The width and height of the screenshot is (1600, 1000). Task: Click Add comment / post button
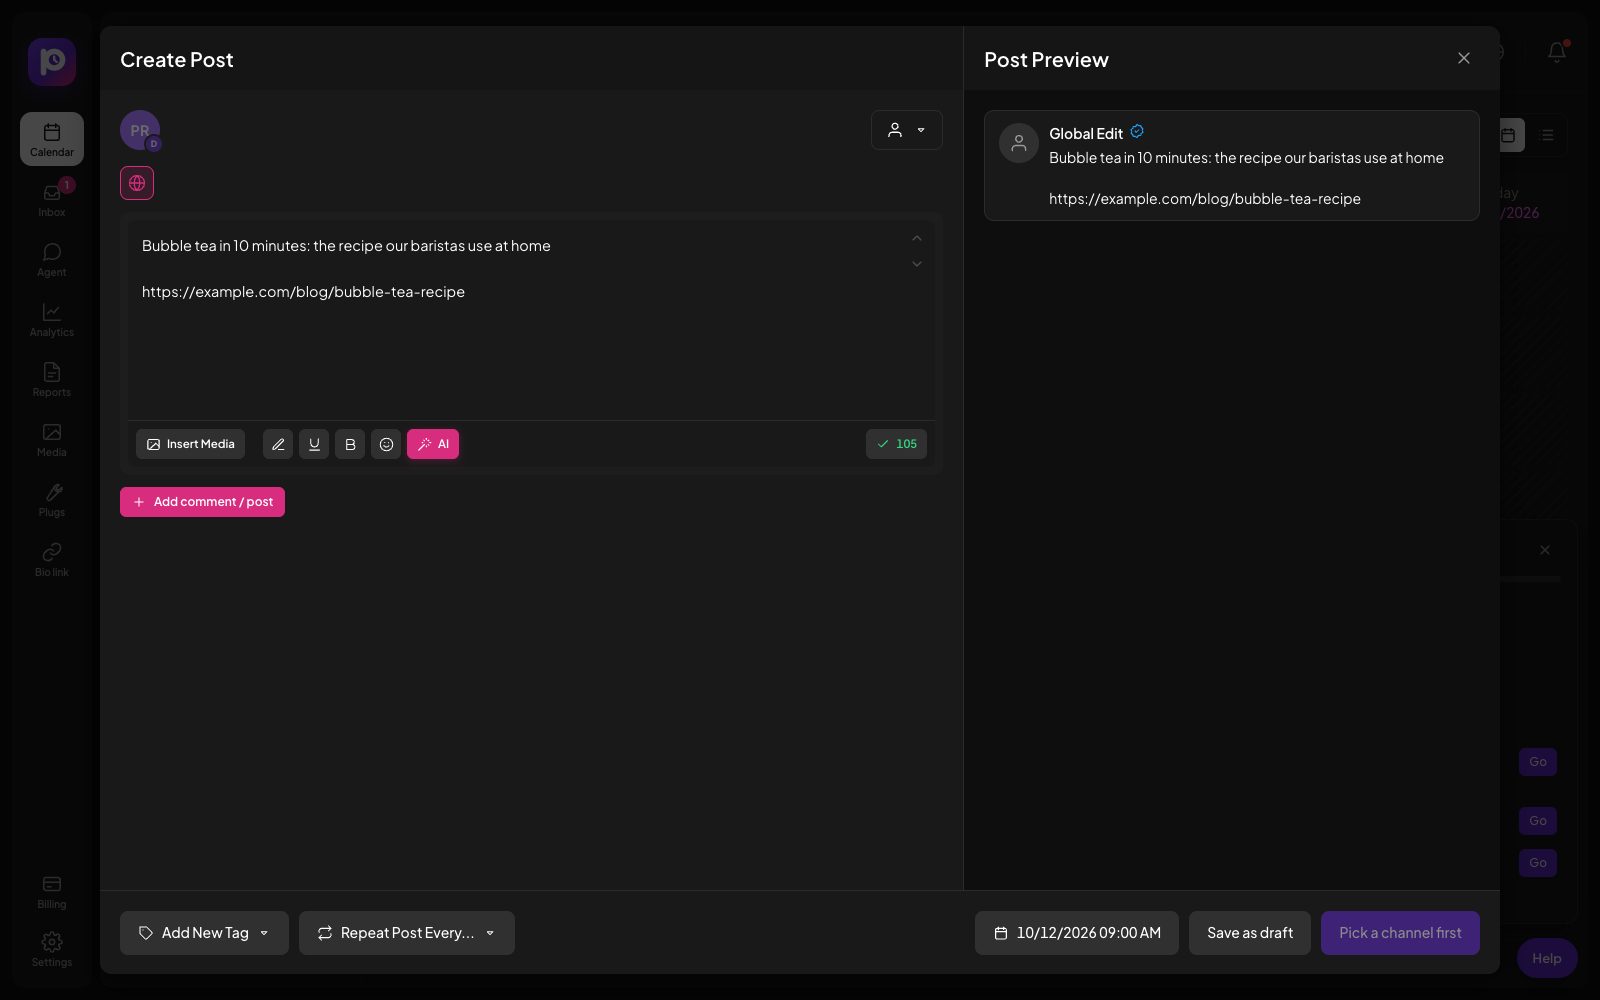202,502
